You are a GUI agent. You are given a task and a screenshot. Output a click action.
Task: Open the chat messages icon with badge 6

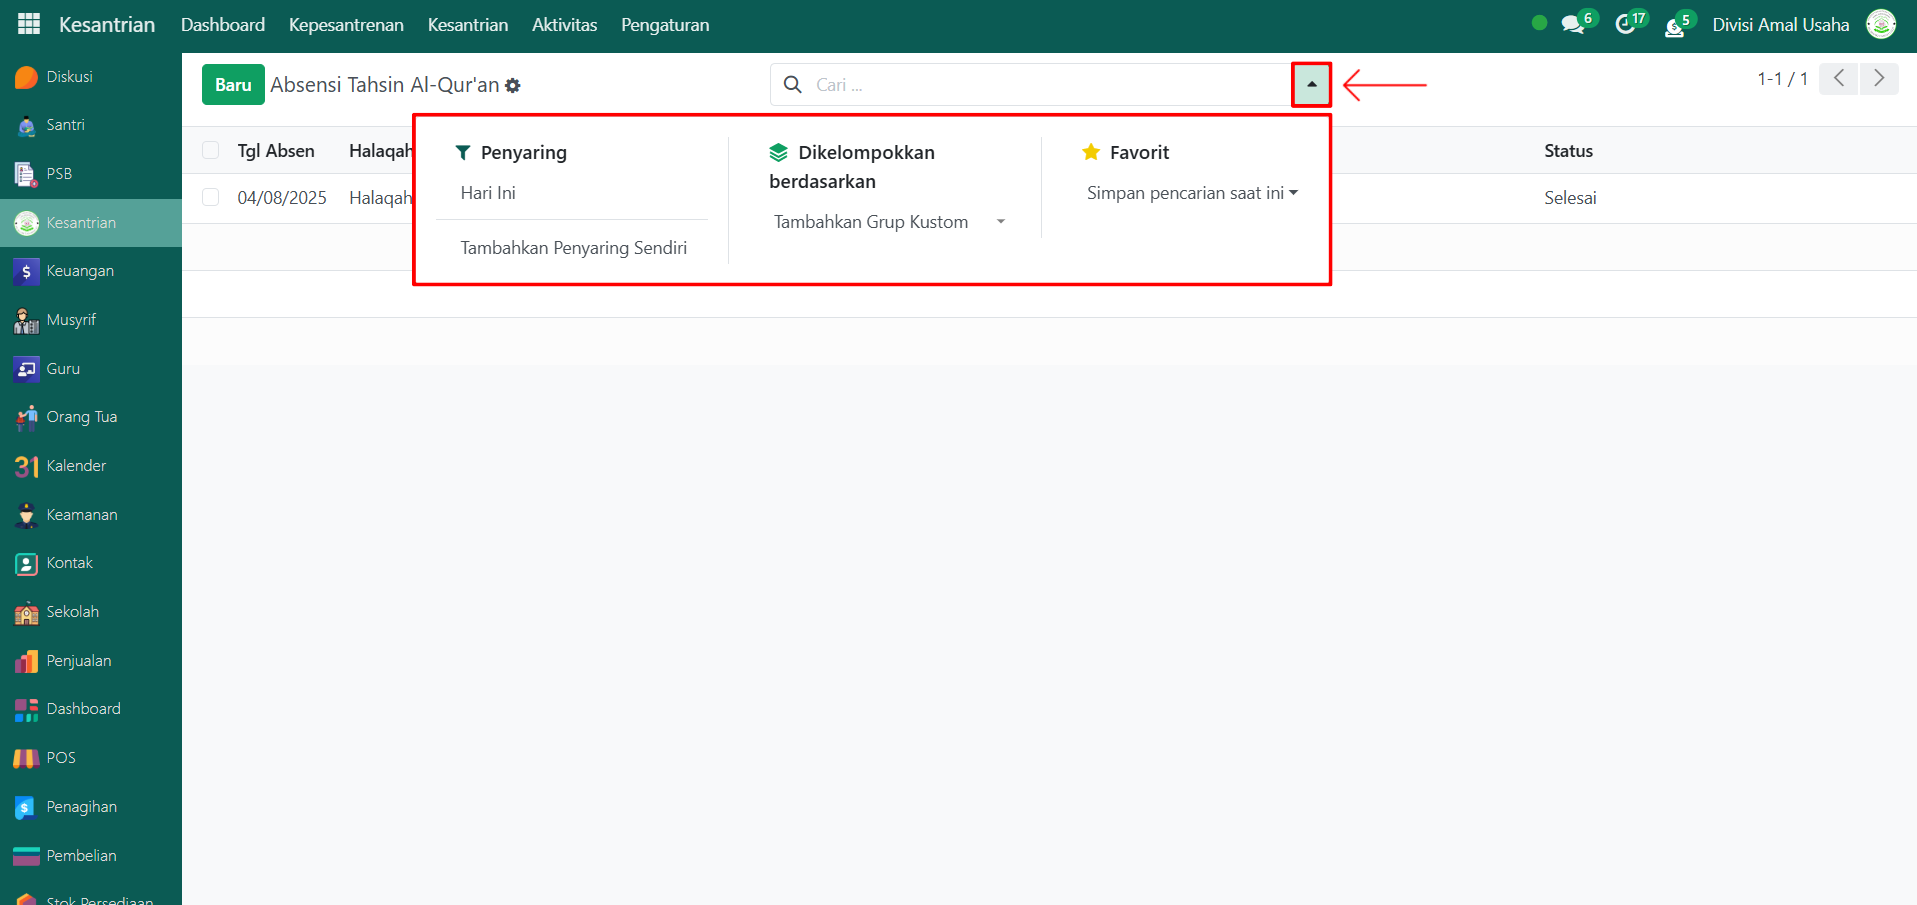click(x=1573, y=25)
